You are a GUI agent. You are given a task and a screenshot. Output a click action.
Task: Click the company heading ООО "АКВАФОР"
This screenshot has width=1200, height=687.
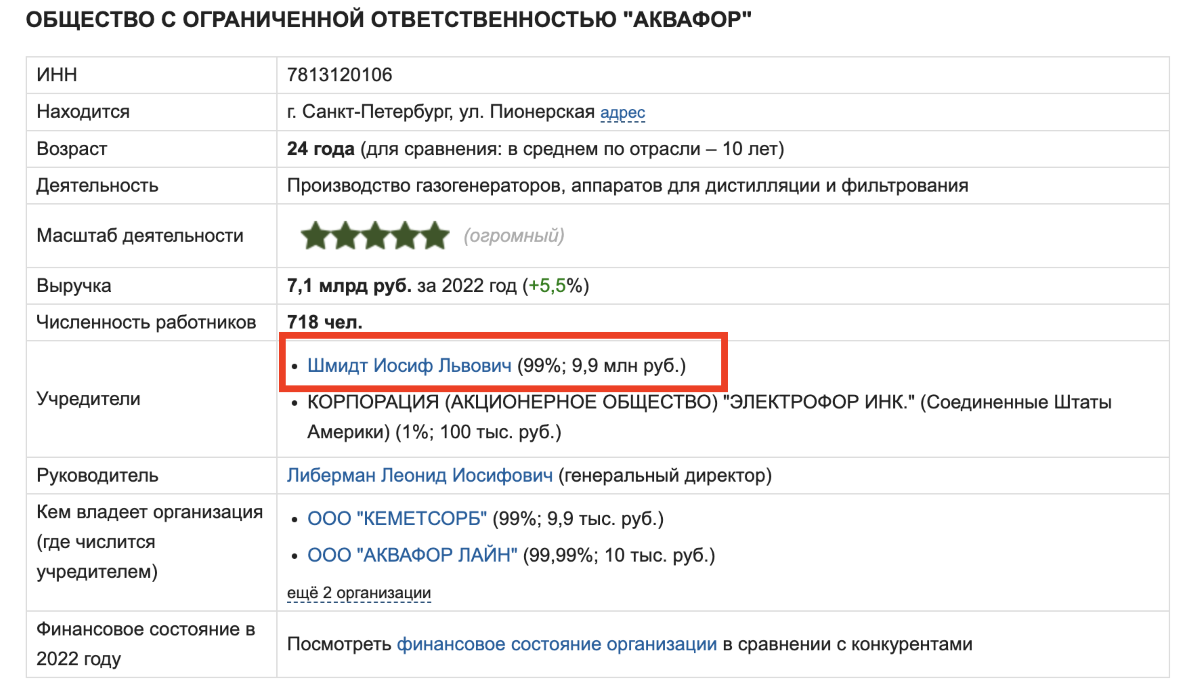(x=388, y=20)
